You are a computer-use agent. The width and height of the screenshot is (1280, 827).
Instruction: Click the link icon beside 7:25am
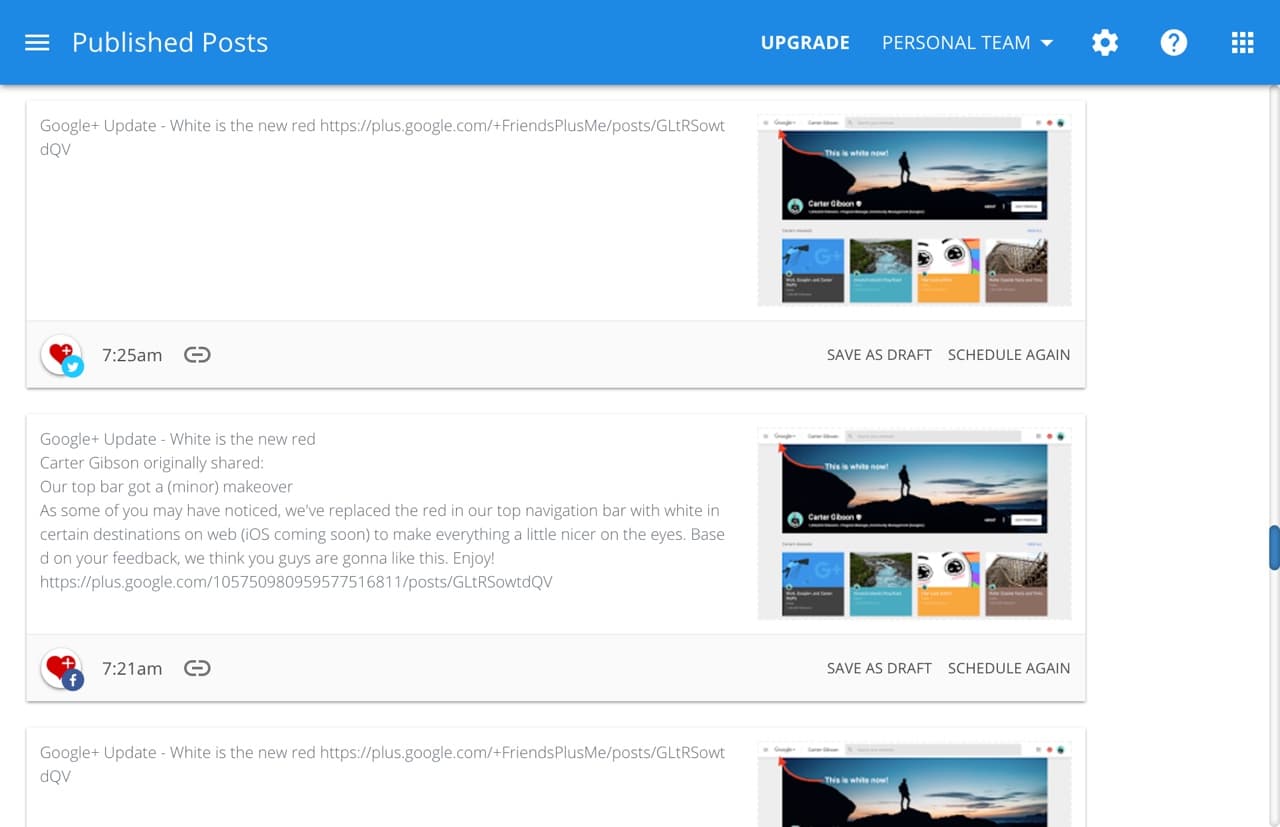(x=197, y=354)
